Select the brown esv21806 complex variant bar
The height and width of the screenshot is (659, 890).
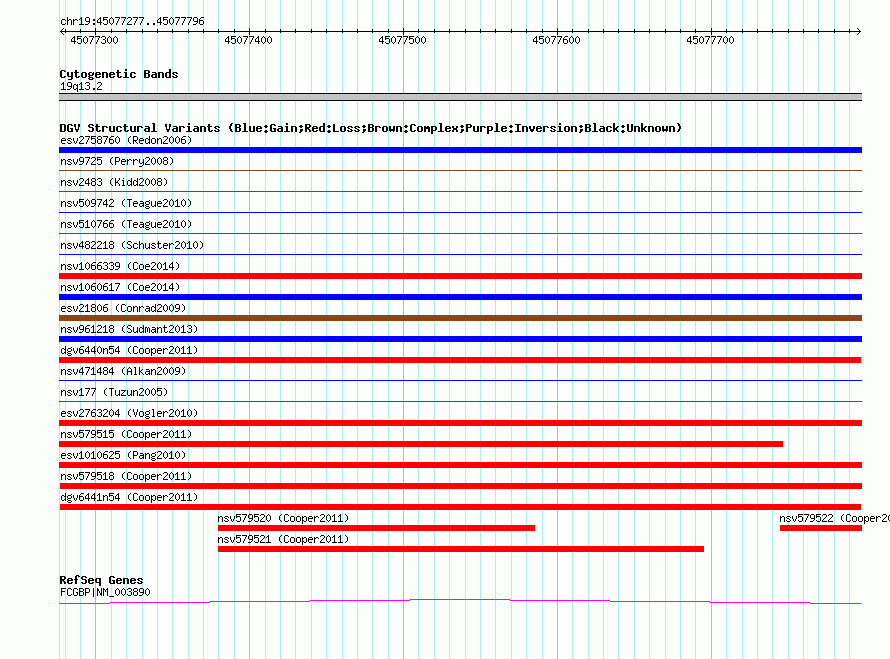click(460, 318)
